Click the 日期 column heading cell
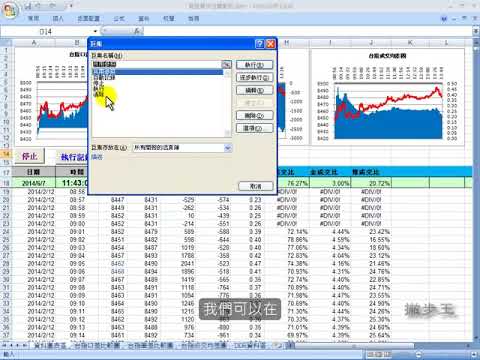This screenshot has width=480, height=360. click(x=34, y=172)
